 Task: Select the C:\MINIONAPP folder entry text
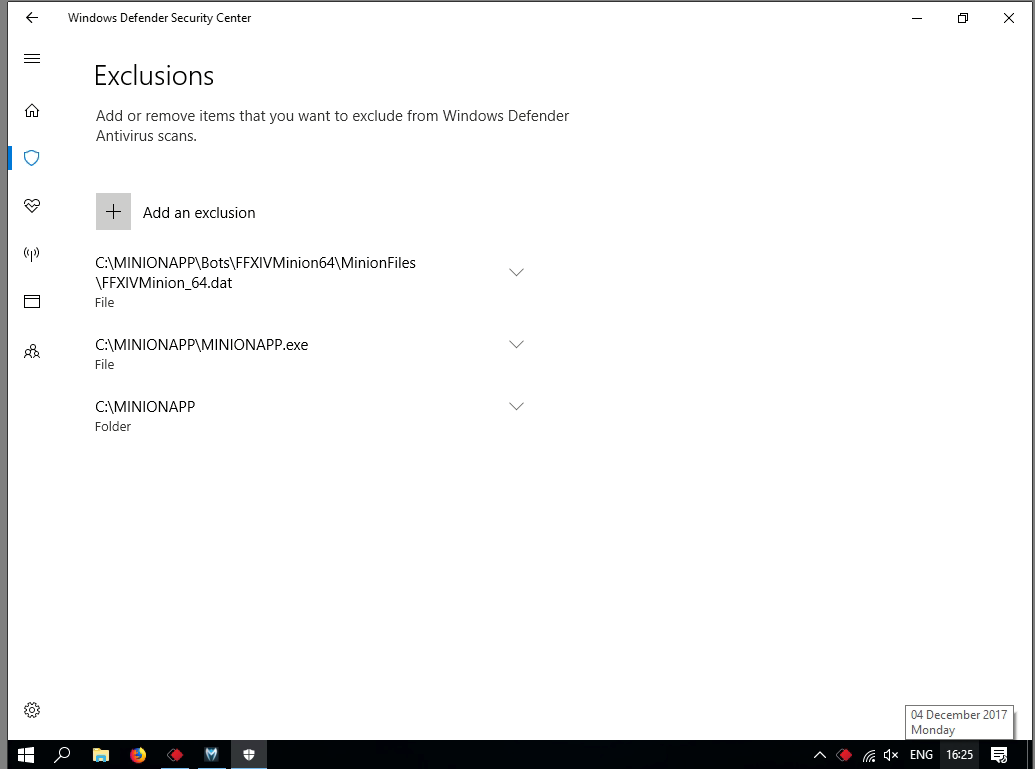coord(145,407)
